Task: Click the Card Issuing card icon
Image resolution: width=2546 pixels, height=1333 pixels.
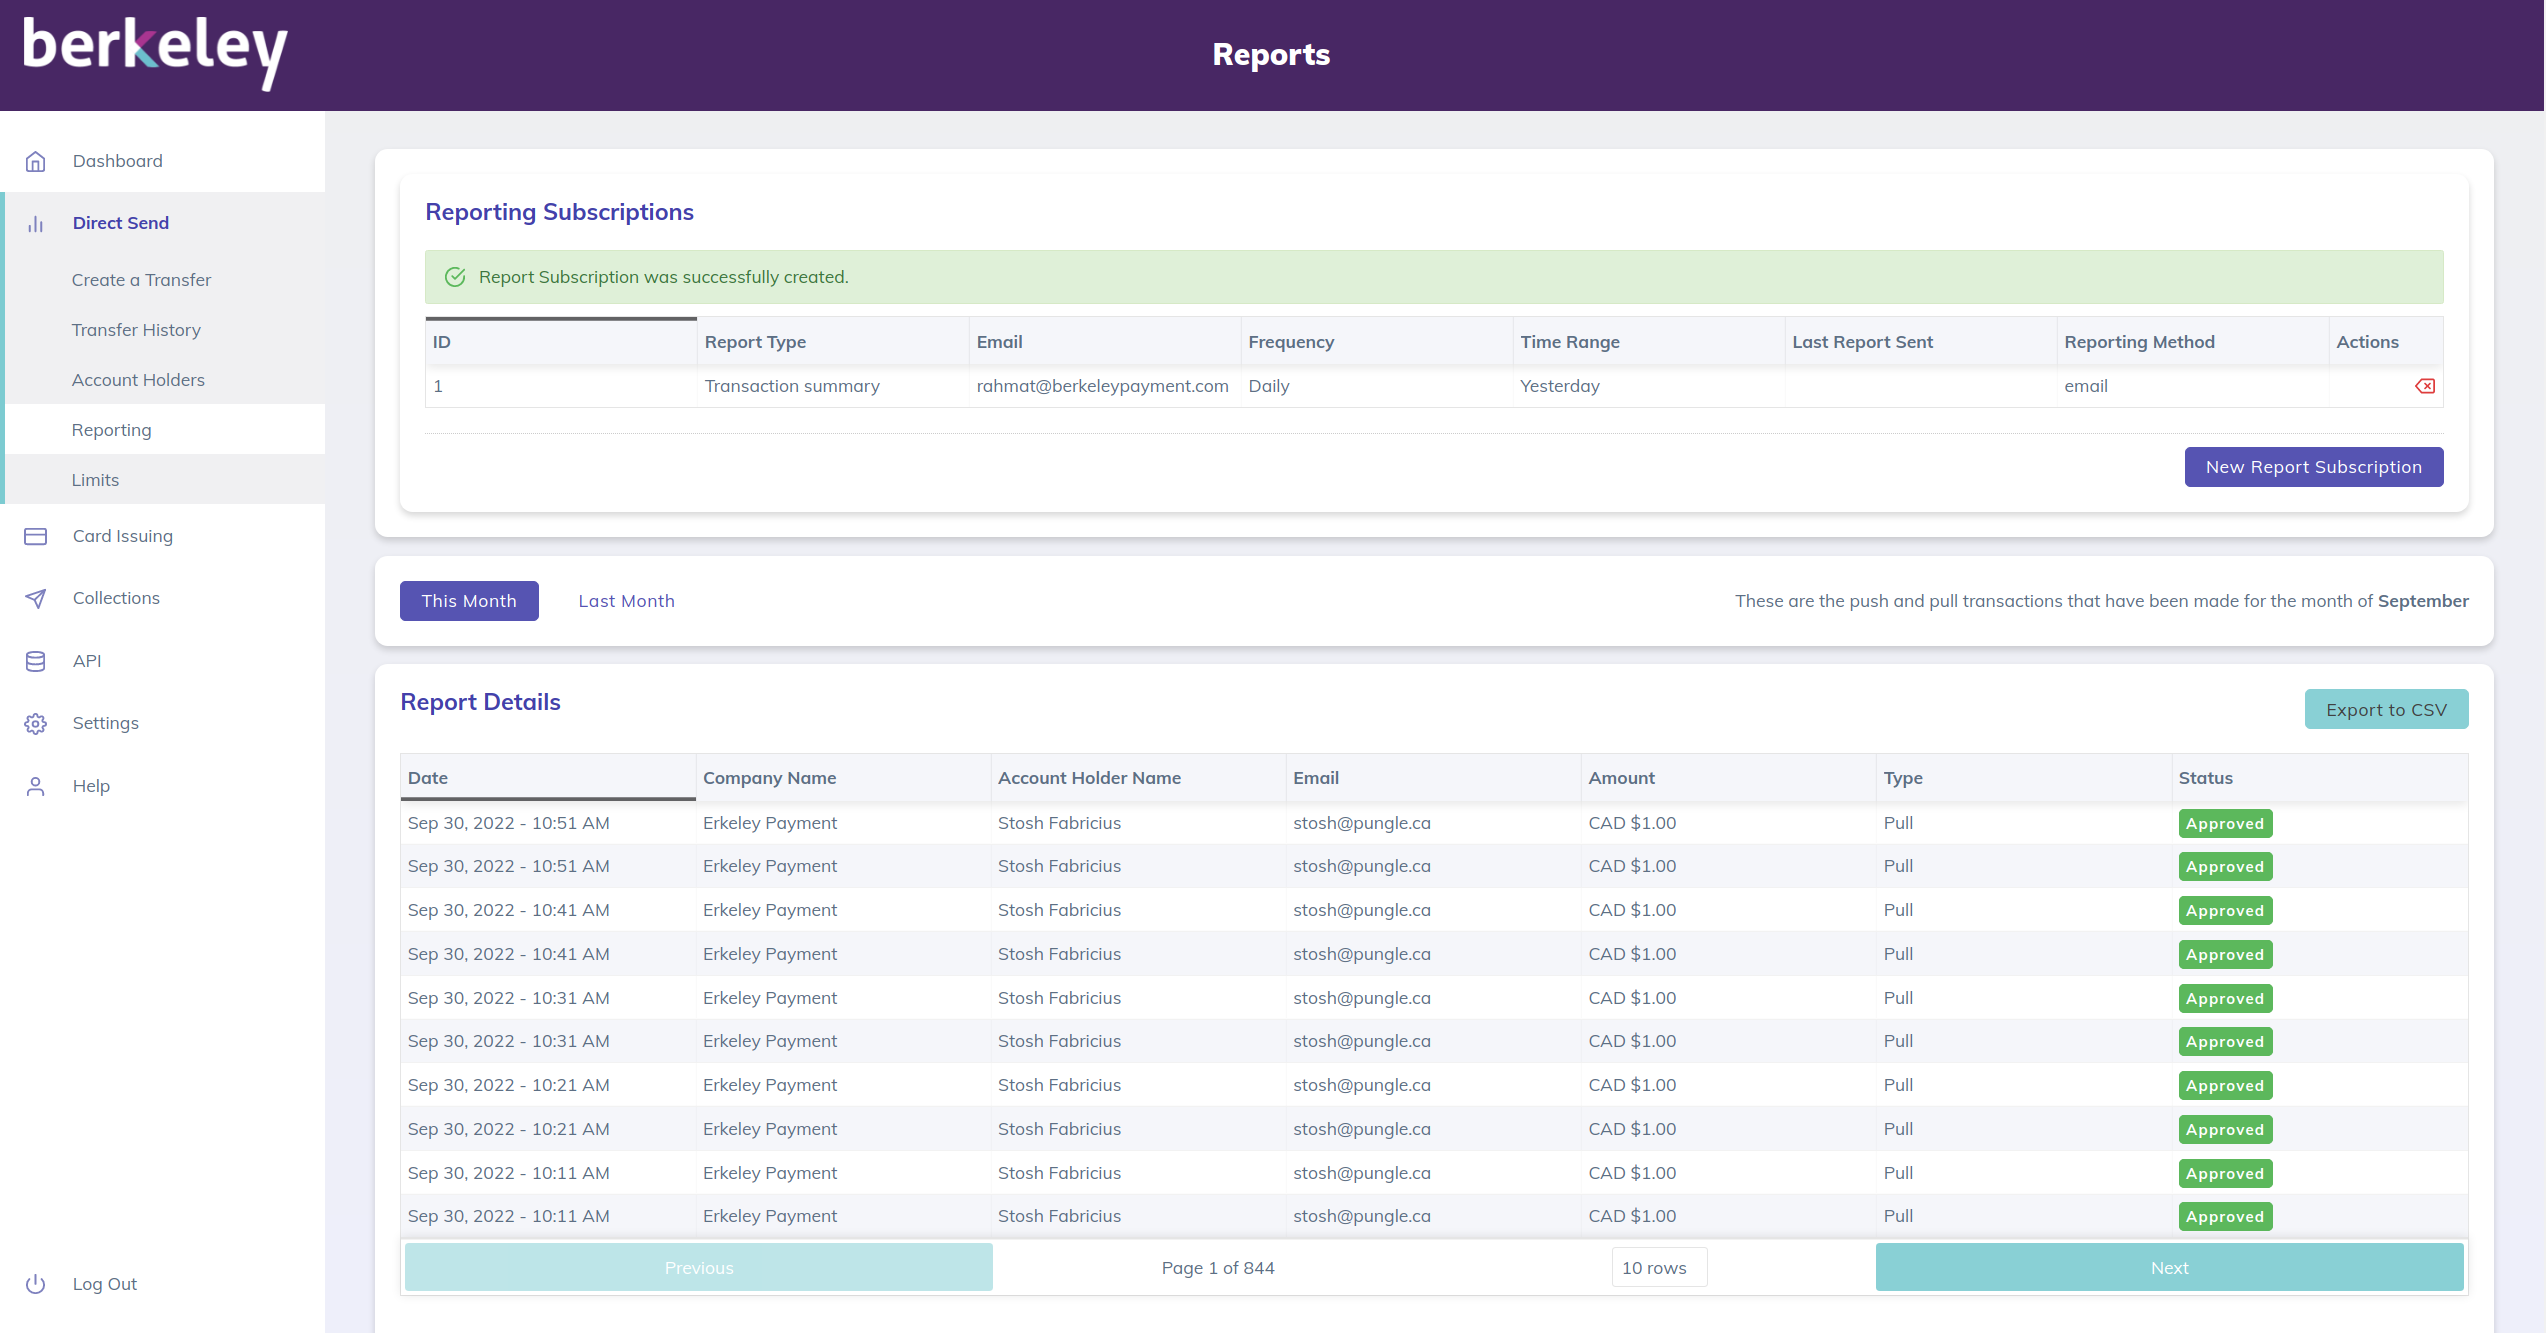Action: click(36, 537)
